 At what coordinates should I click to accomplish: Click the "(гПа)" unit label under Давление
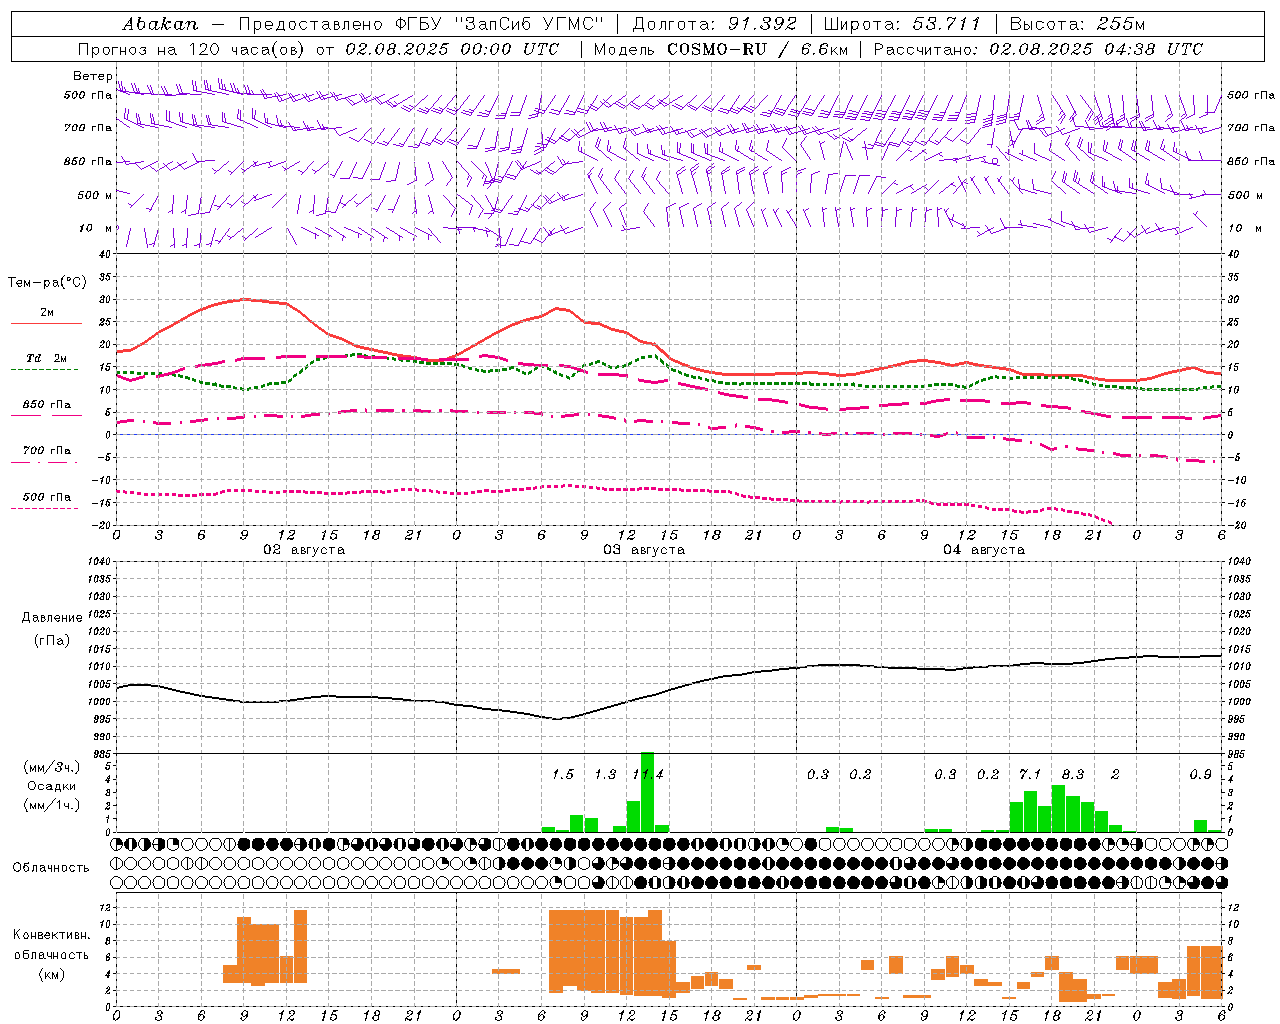tap(52, 641)
